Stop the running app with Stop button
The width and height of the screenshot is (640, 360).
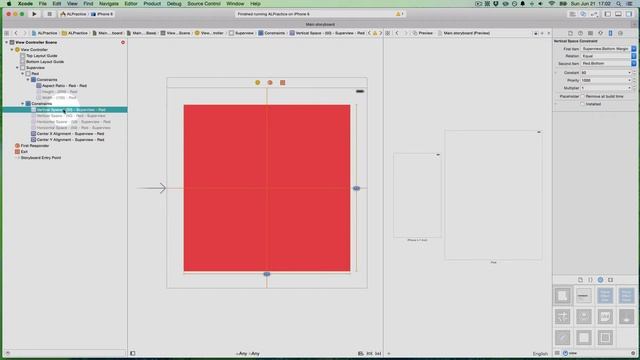tap(49, 14)
